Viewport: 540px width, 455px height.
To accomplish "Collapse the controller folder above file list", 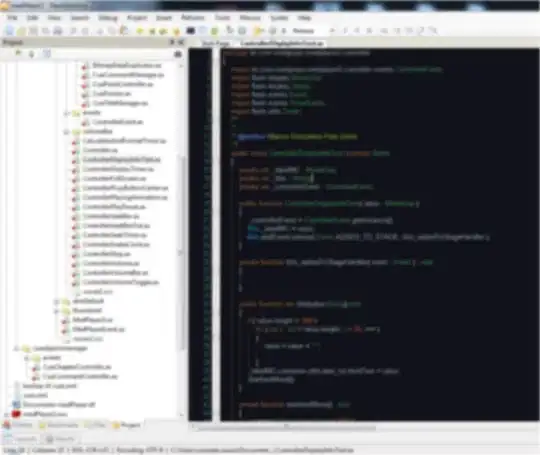I will coord(66,132).
